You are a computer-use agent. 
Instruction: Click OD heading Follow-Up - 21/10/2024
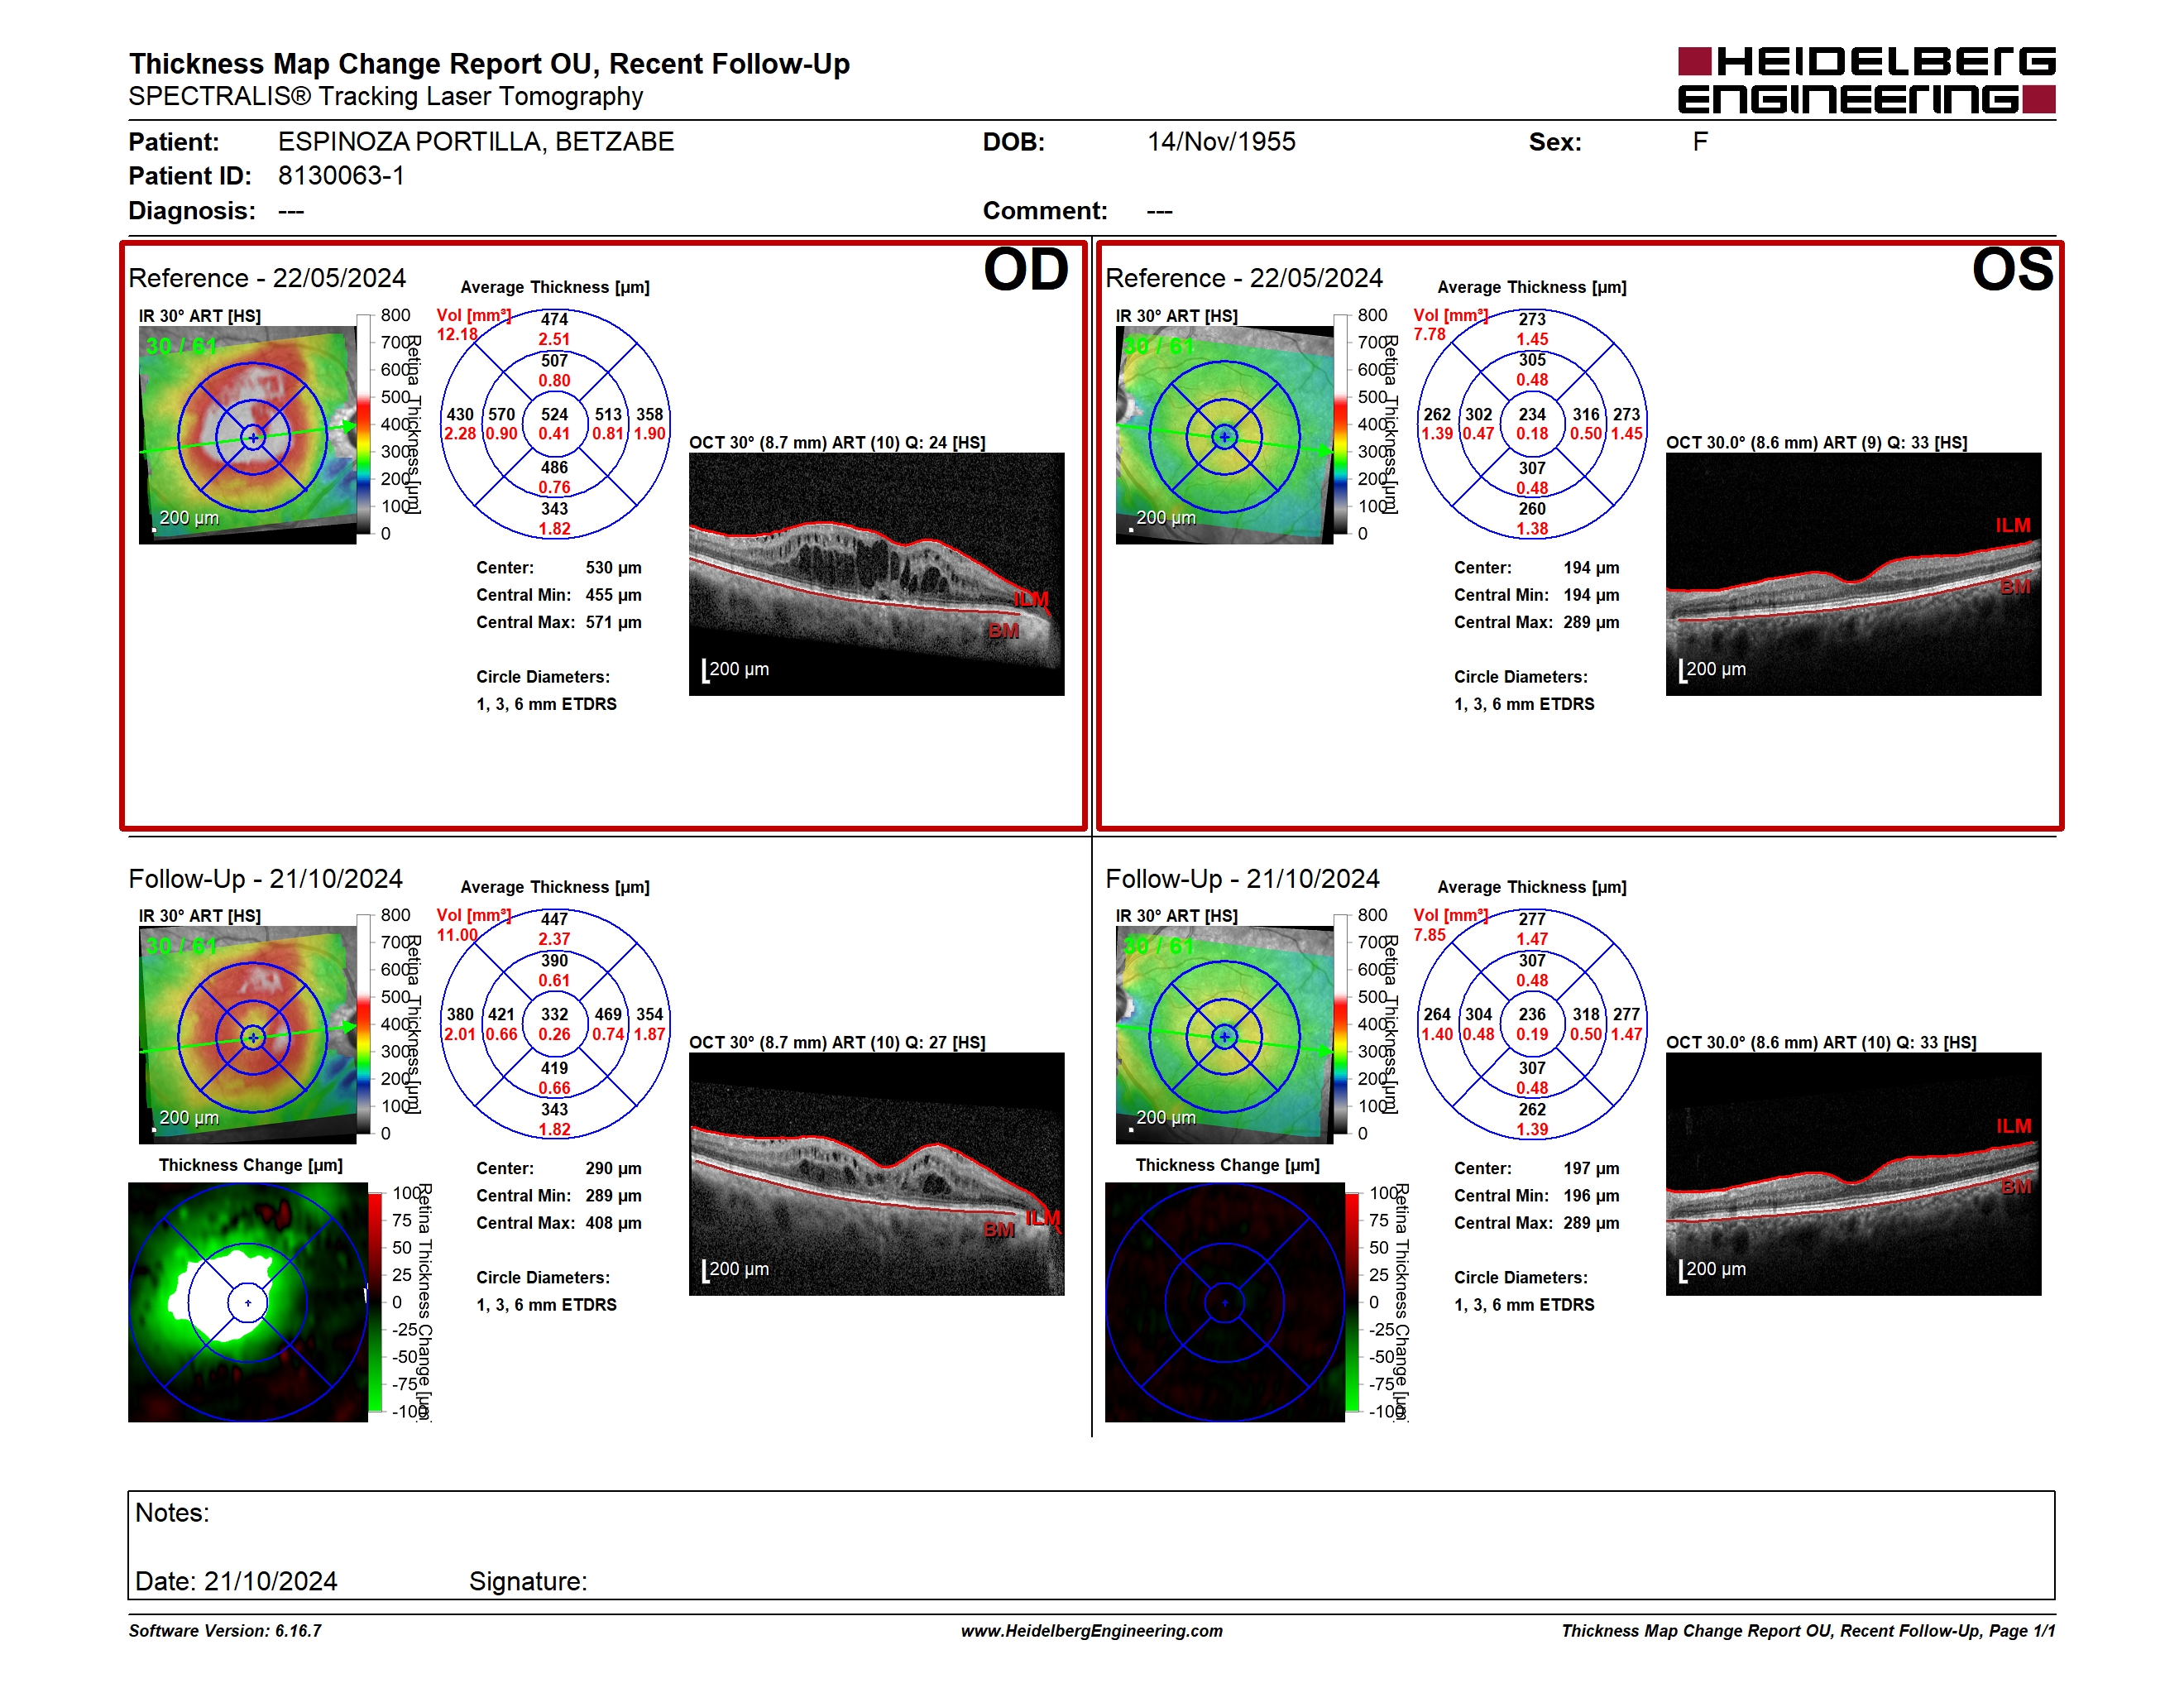click(x=265, y=879)
